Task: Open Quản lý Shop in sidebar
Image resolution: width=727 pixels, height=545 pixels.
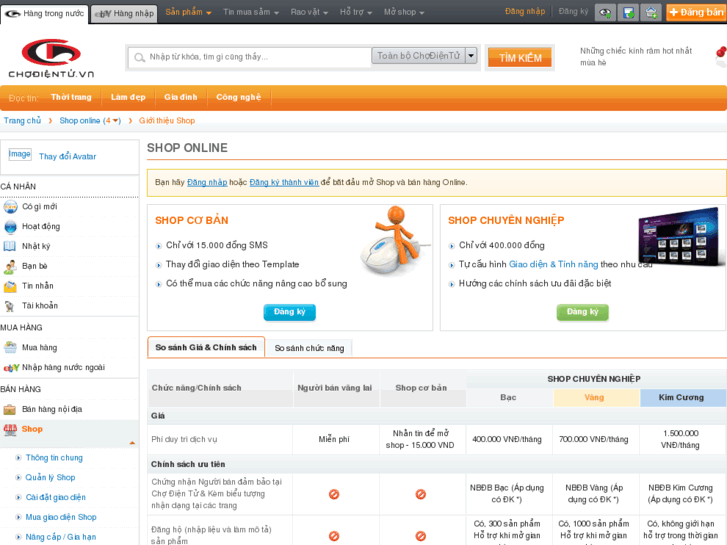Action: click(x=50, y=478)
